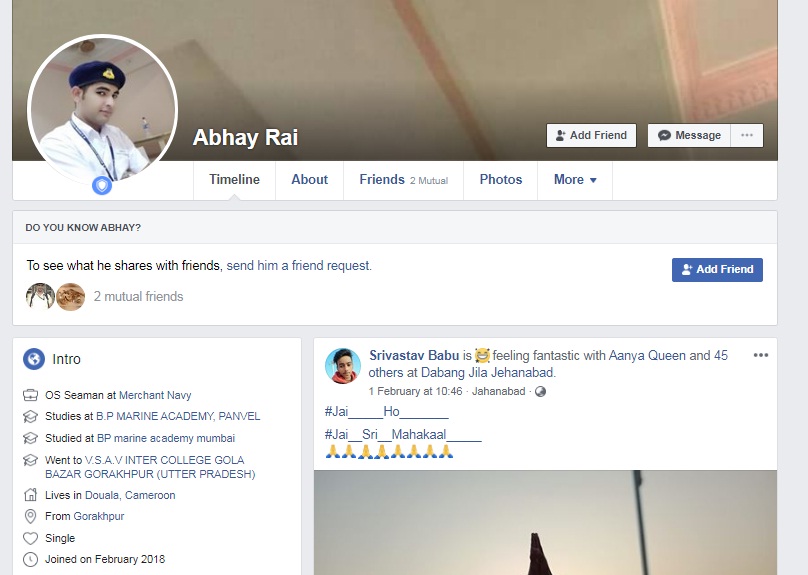Click the clock icon beside 'Joined on'
Image resolution: width=808 pixels, height=575 pixels.
click(x=30, y=560)
